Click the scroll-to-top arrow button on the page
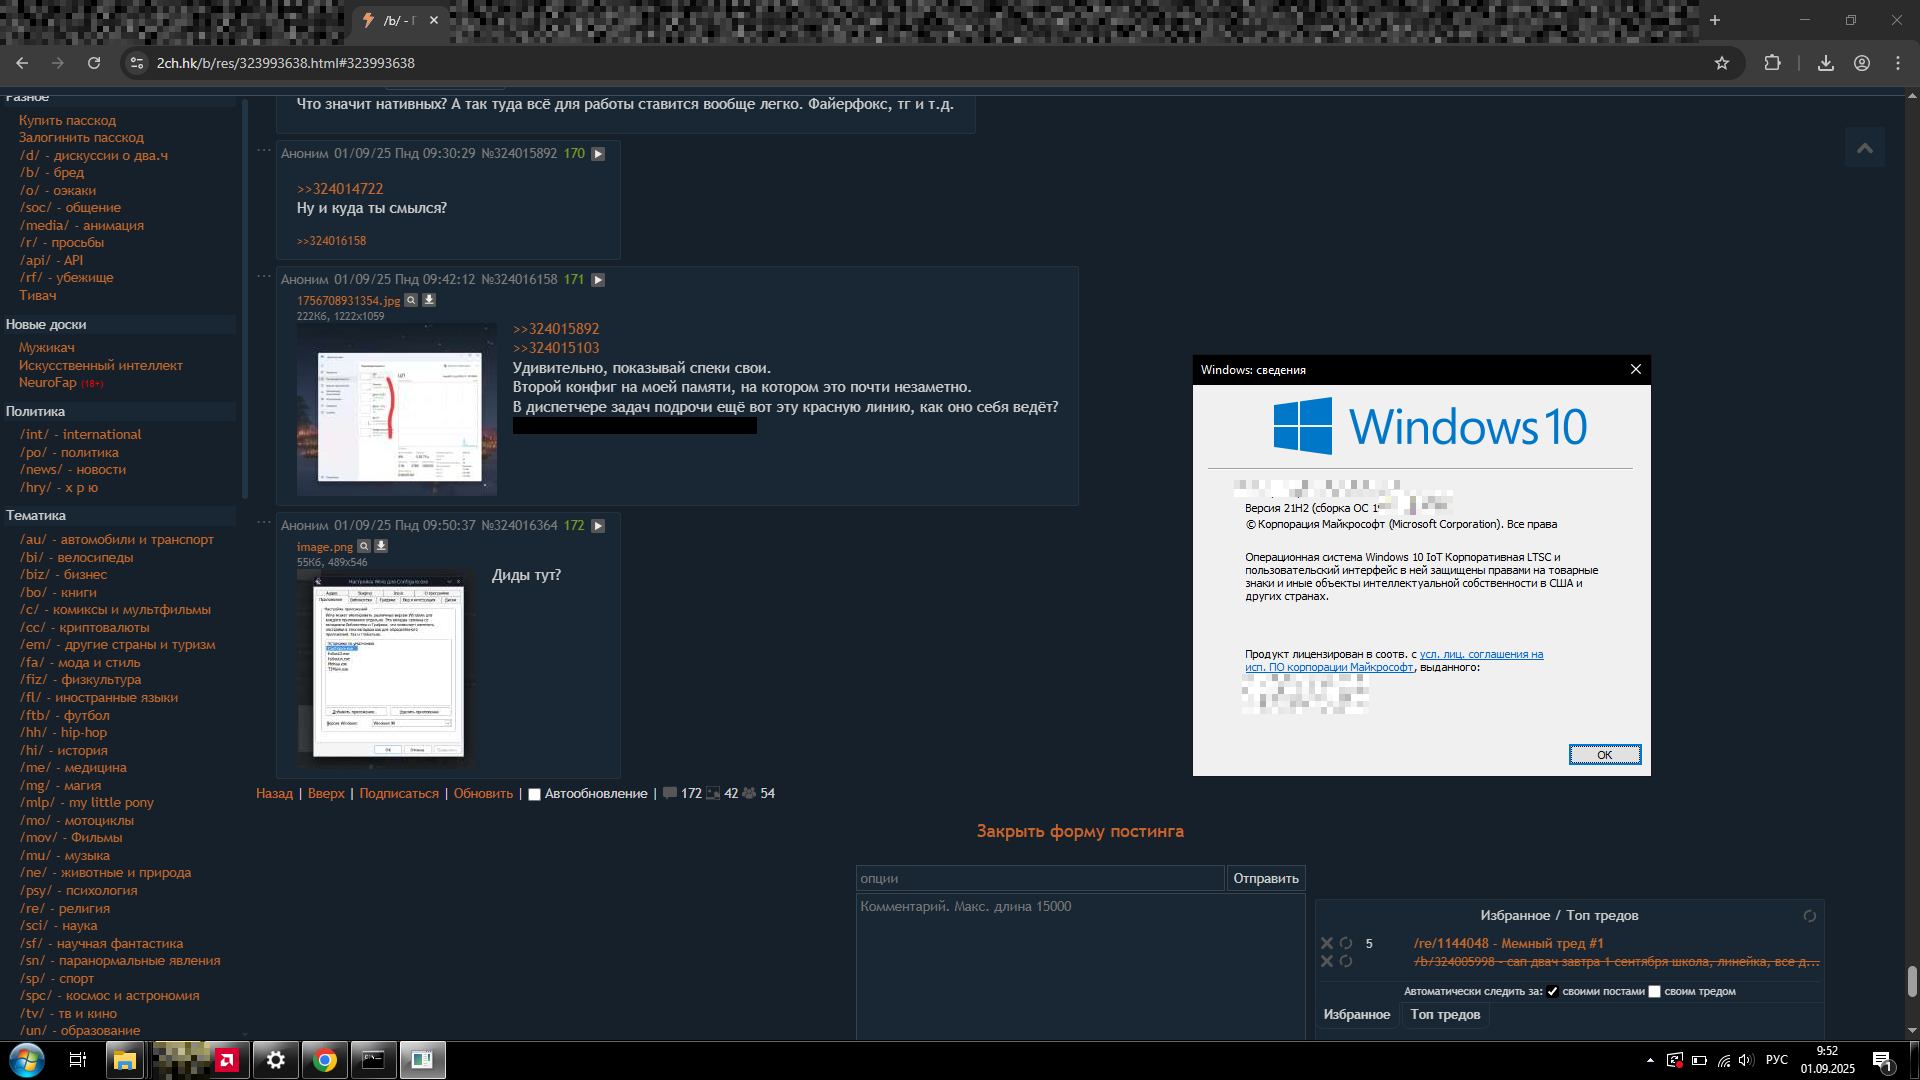Screen dimensions: 1920x1080 1865,148
